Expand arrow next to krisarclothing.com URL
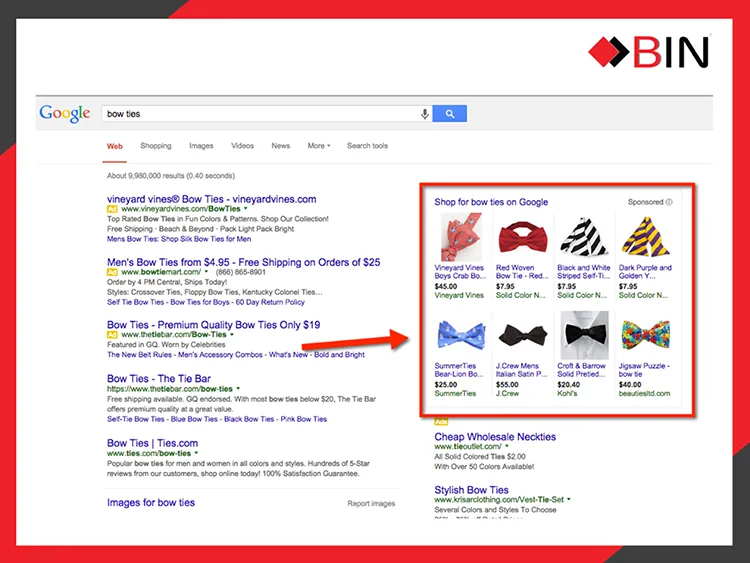This screenshot has width=750, height=563. tap(569, 499)
